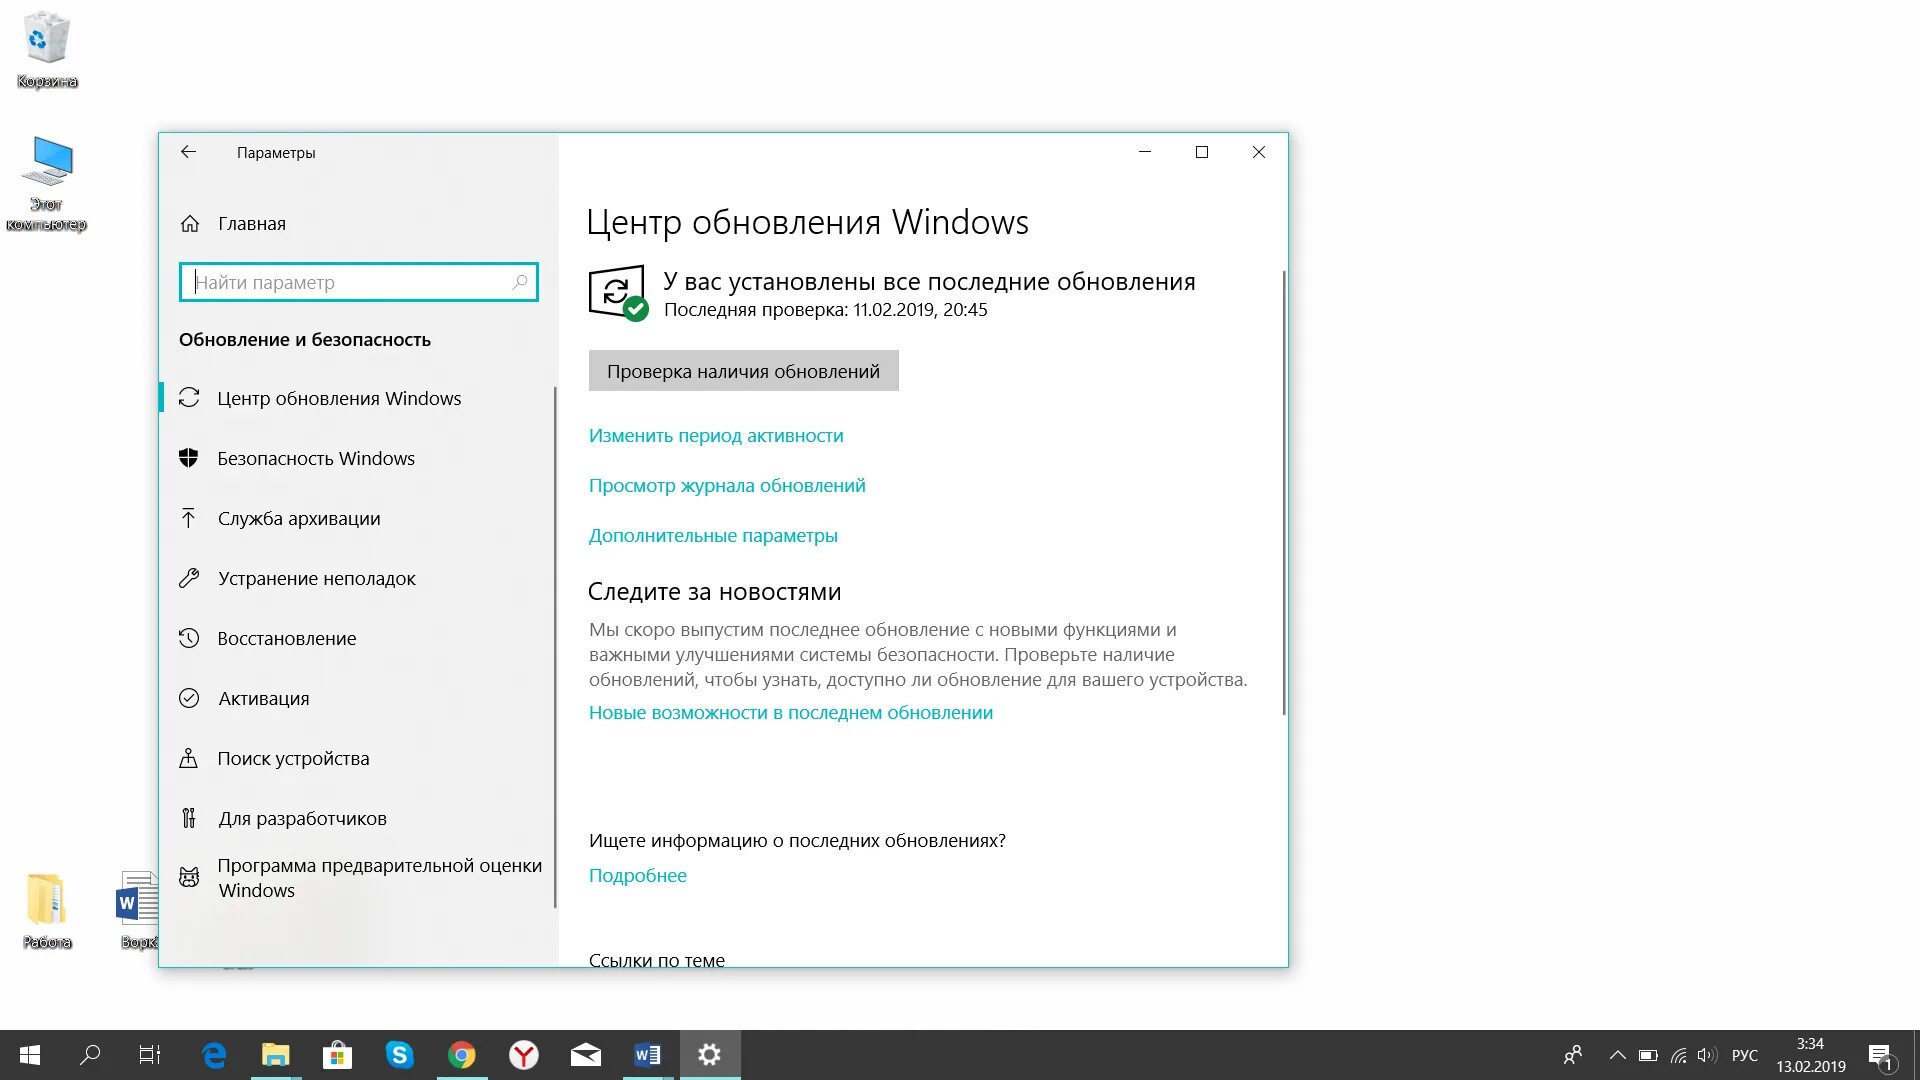1920x1080 pixels.
Task: Click inside the Найти параметр search box
Action: [350, 282]
